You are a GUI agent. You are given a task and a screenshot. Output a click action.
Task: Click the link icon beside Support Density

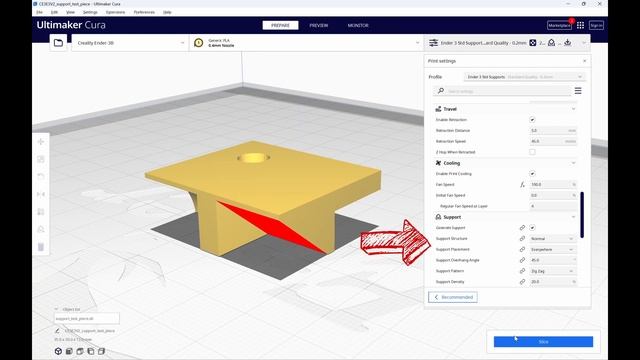[x=522, y=282]
